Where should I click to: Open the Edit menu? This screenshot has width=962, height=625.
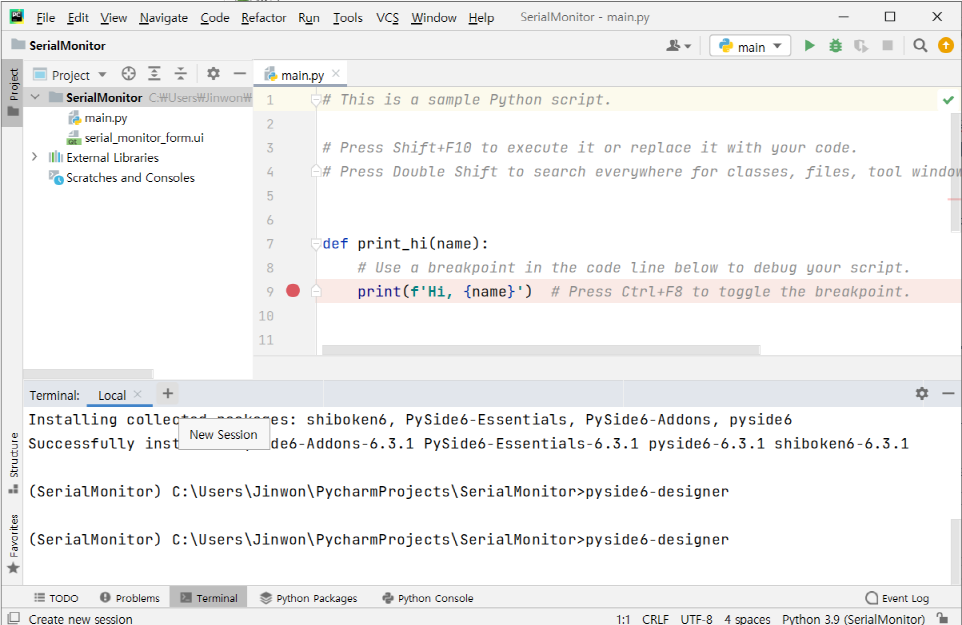point(78,18)
